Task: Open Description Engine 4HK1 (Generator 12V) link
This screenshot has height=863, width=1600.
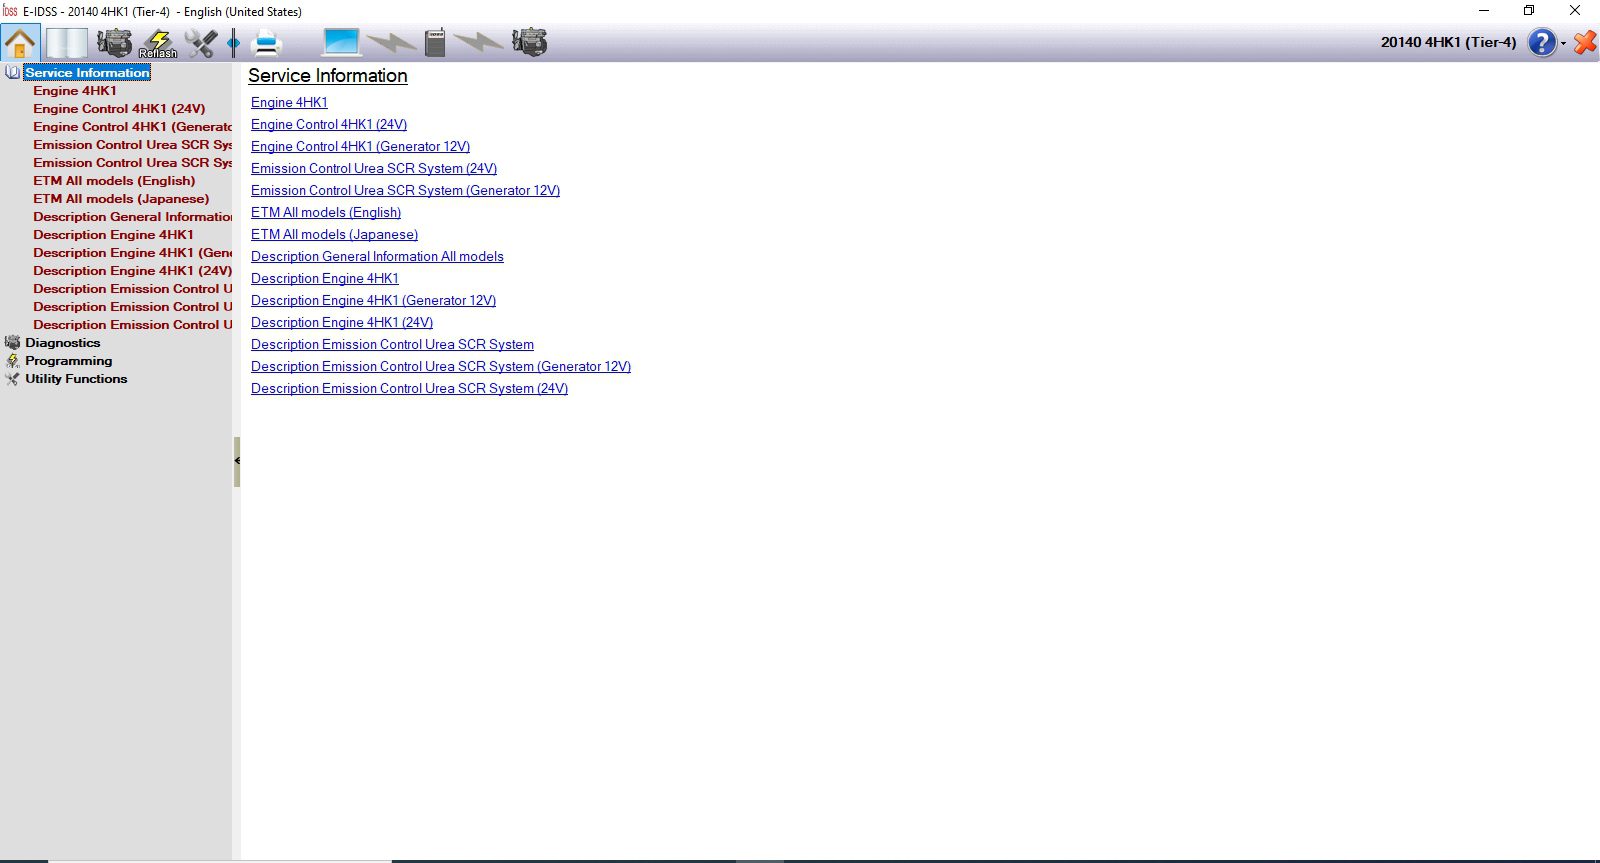Action: tap(373, 300)
